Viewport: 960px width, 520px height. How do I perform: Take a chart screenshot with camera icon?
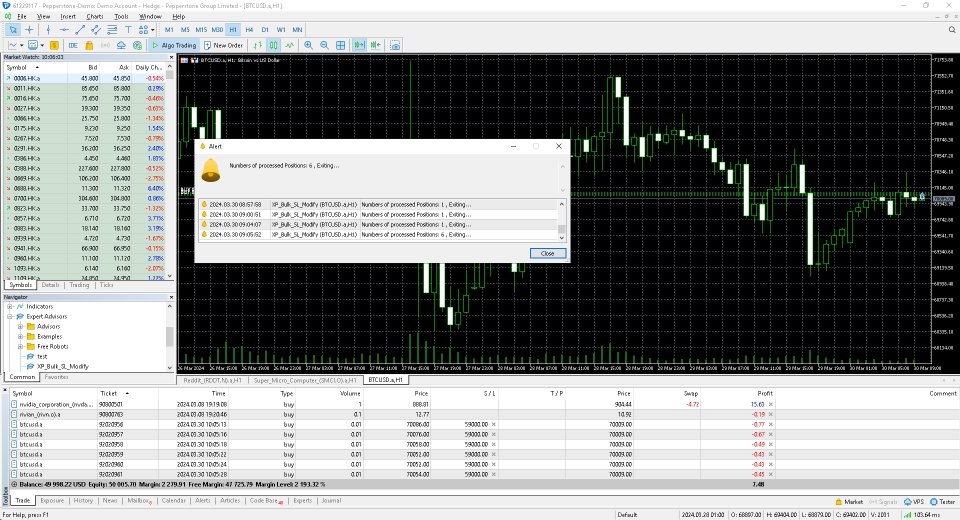[396, 45]
